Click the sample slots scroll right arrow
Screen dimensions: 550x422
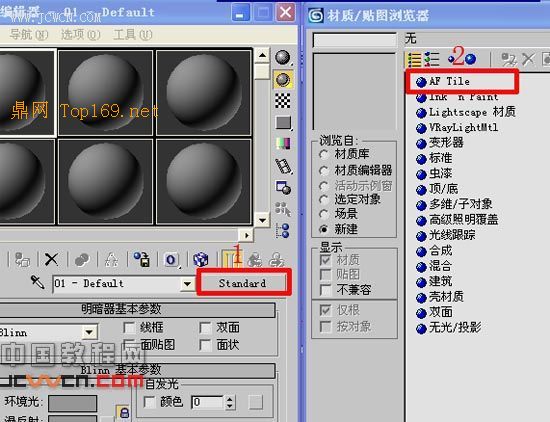click(247, 235)
